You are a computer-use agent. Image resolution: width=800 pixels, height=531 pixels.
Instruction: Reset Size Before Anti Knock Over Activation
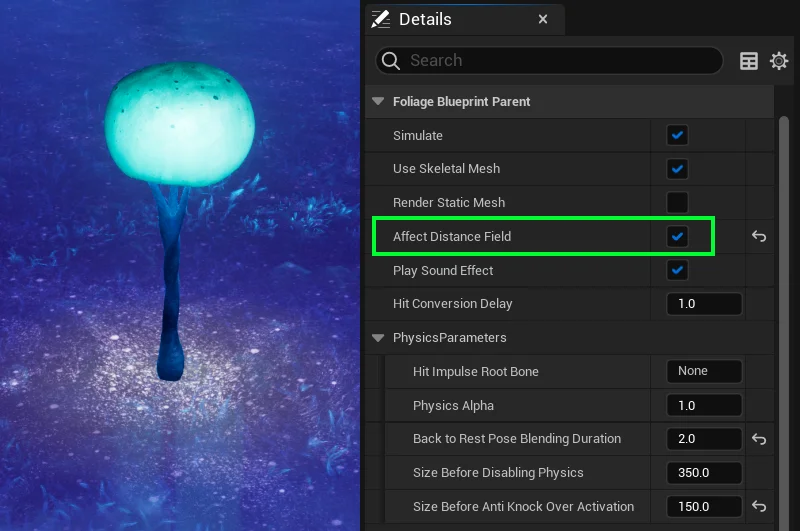click(759, 507)
